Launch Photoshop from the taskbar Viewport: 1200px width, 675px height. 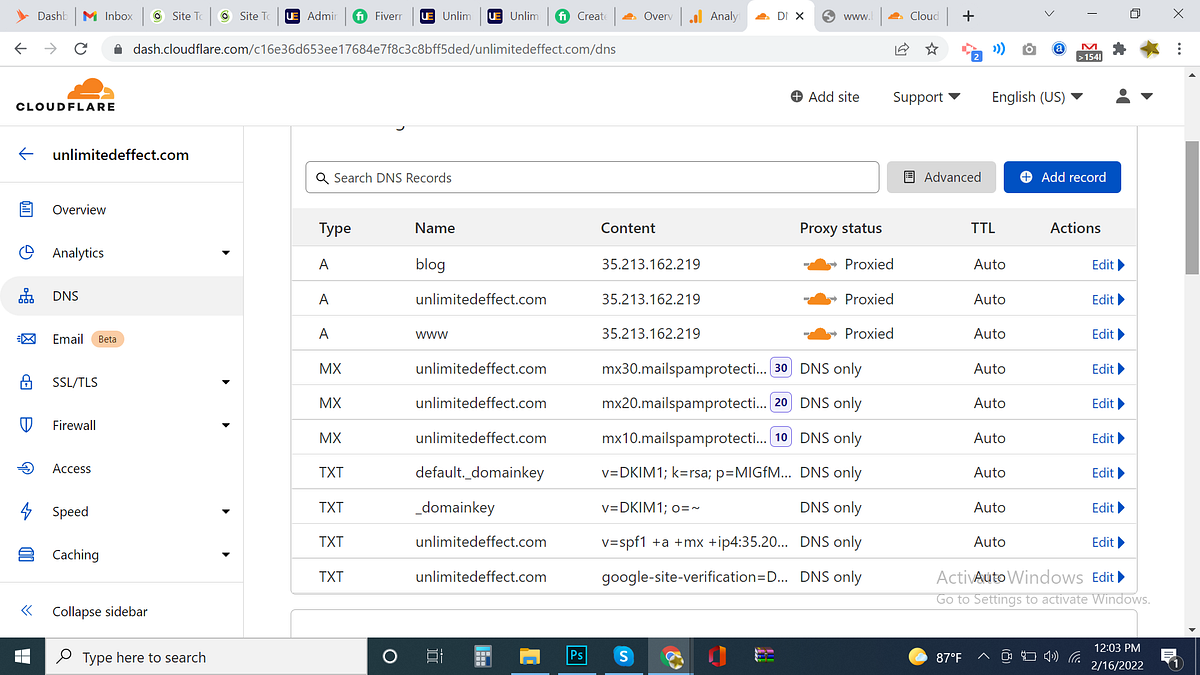coord(576,656)
